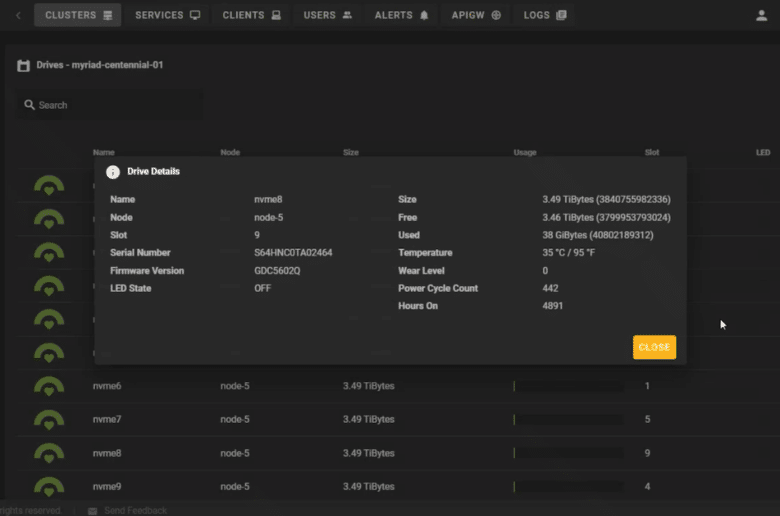
Task: Click the Drive Details info icon
Action: click(x=113, y=172)
